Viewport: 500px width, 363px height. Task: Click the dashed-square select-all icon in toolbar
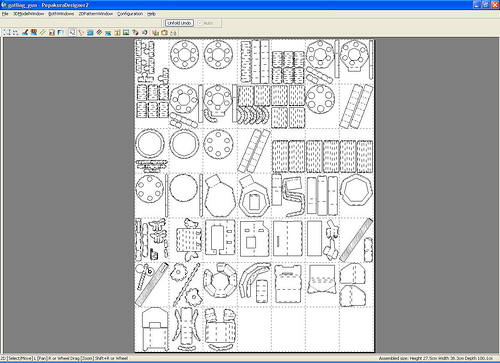click(7, 32)
